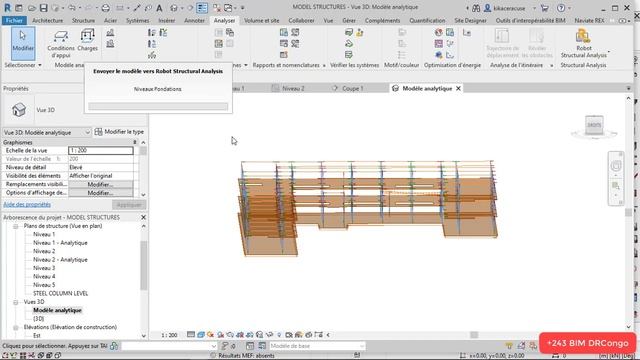Open the Naviate REX ribbon tab

[589, 20]
